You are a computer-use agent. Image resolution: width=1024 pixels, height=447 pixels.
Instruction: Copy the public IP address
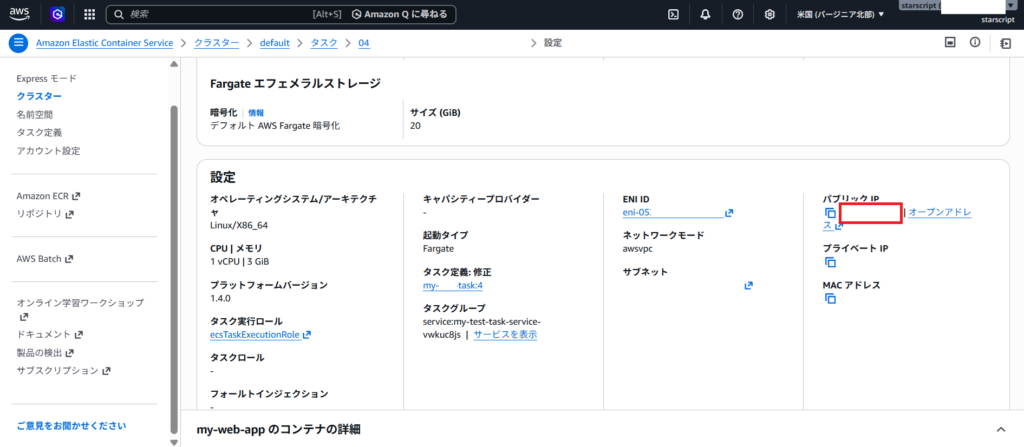point(829,213)
